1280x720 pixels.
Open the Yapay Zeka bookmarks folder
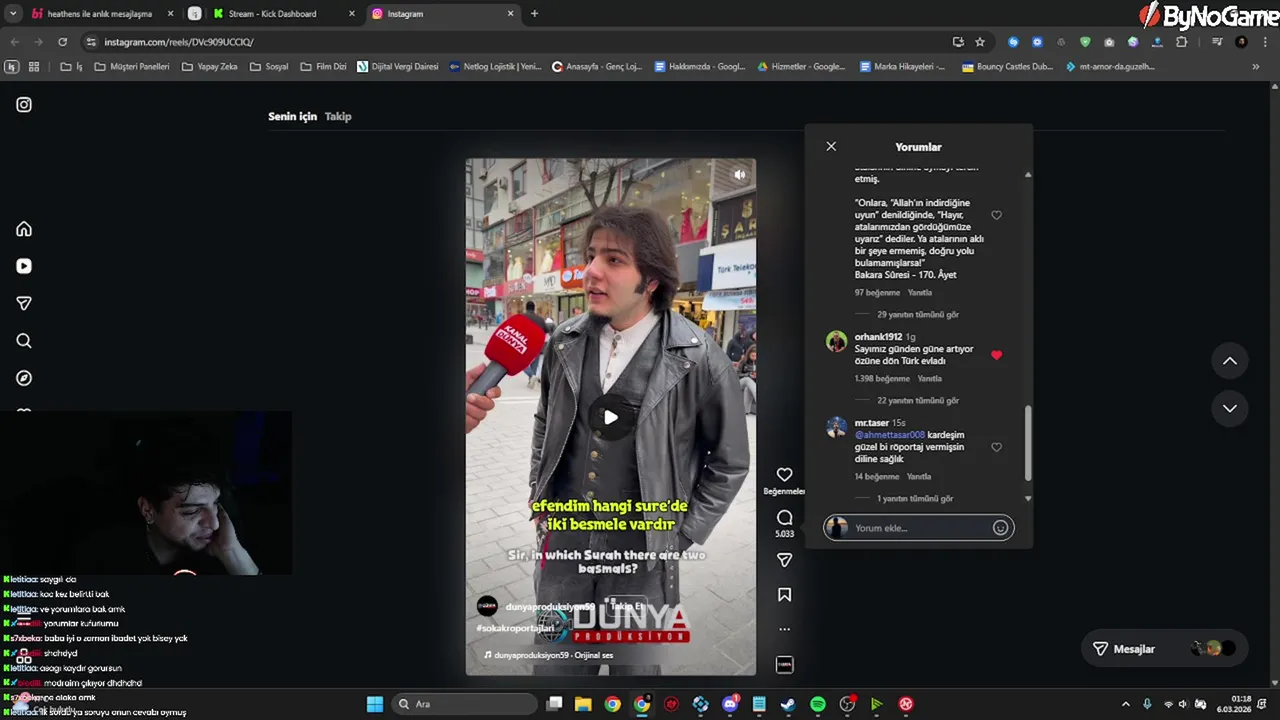[209, 67]
